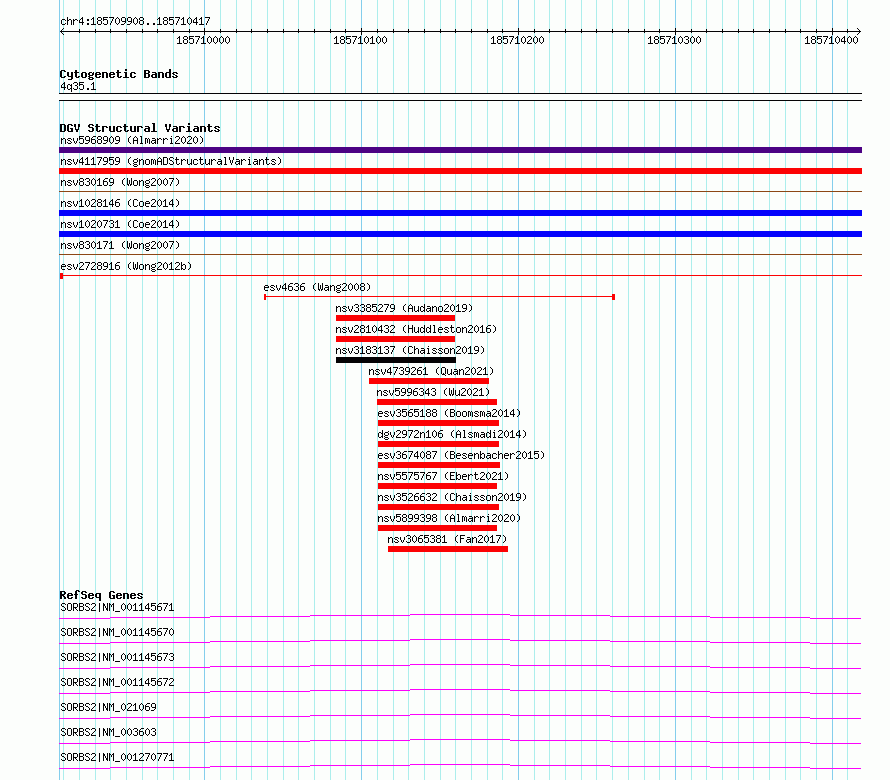Image resolution: width=890 pixels, height=780 pixels.
Task: Click the 185710300 ruler position label
Action: 674,40
